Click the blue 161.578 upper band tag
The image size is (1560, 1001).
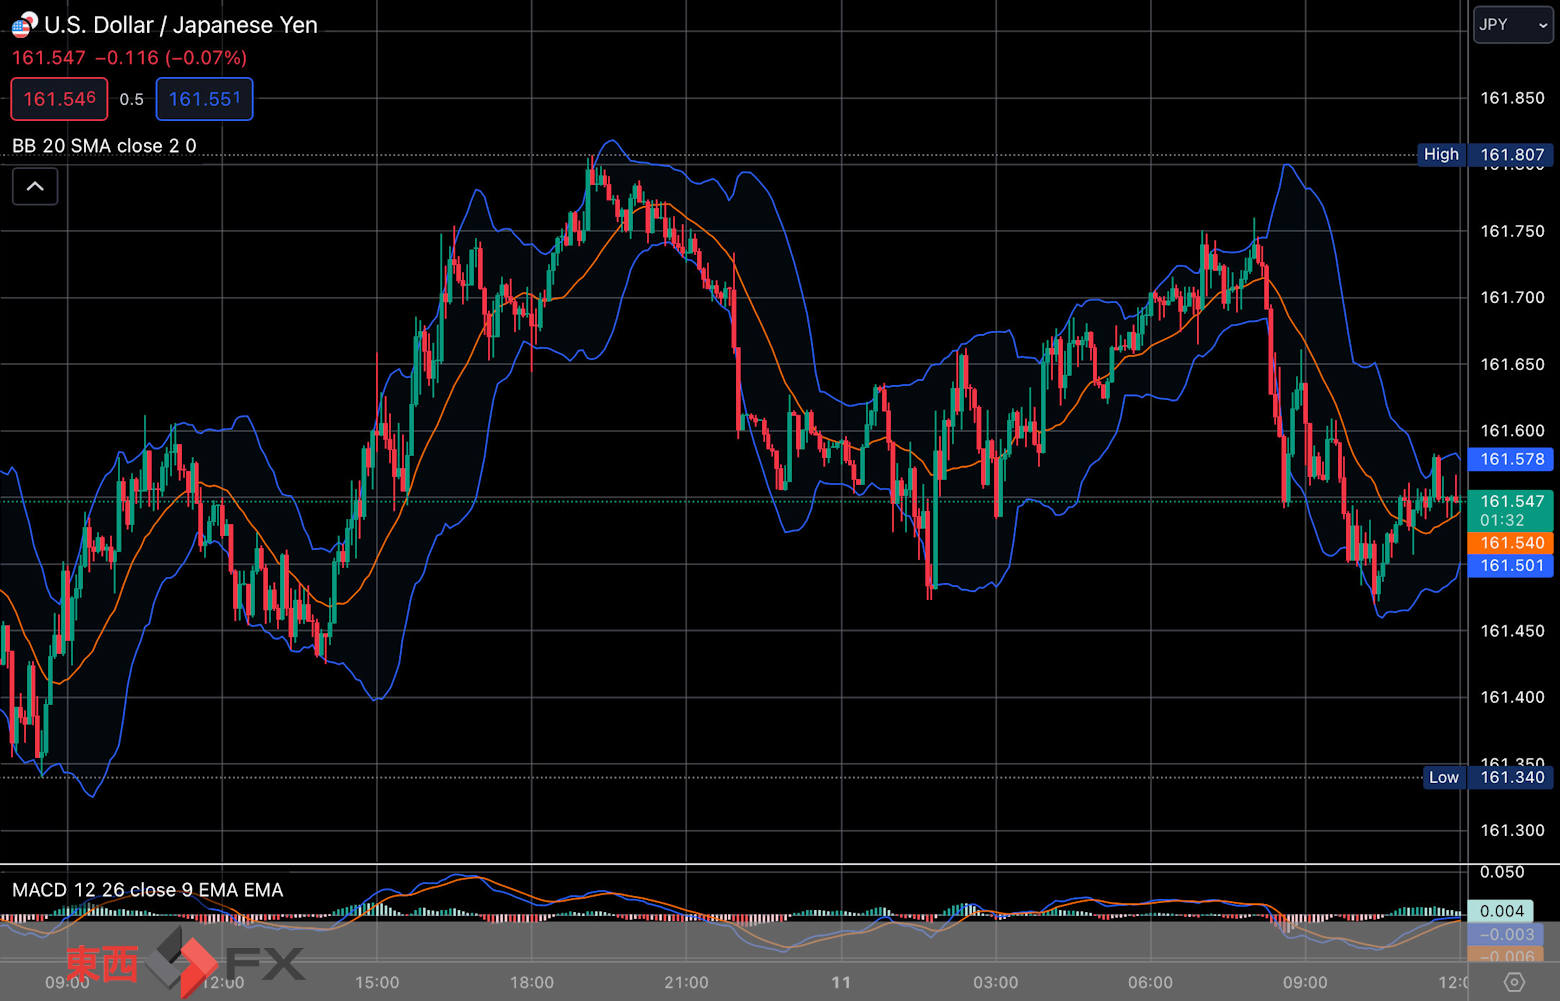click(x=1511, y=459)
